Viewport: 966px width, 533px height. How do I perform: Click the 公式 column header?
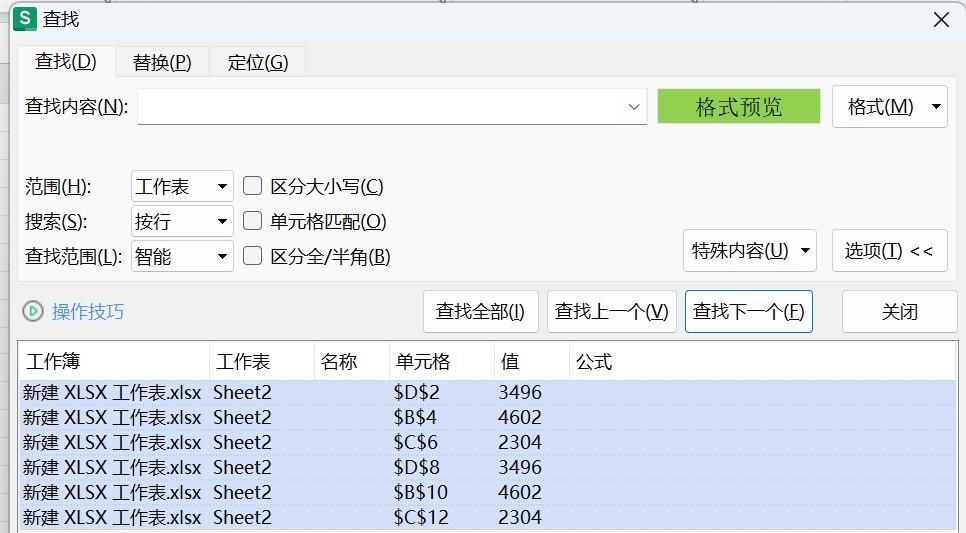763,361
